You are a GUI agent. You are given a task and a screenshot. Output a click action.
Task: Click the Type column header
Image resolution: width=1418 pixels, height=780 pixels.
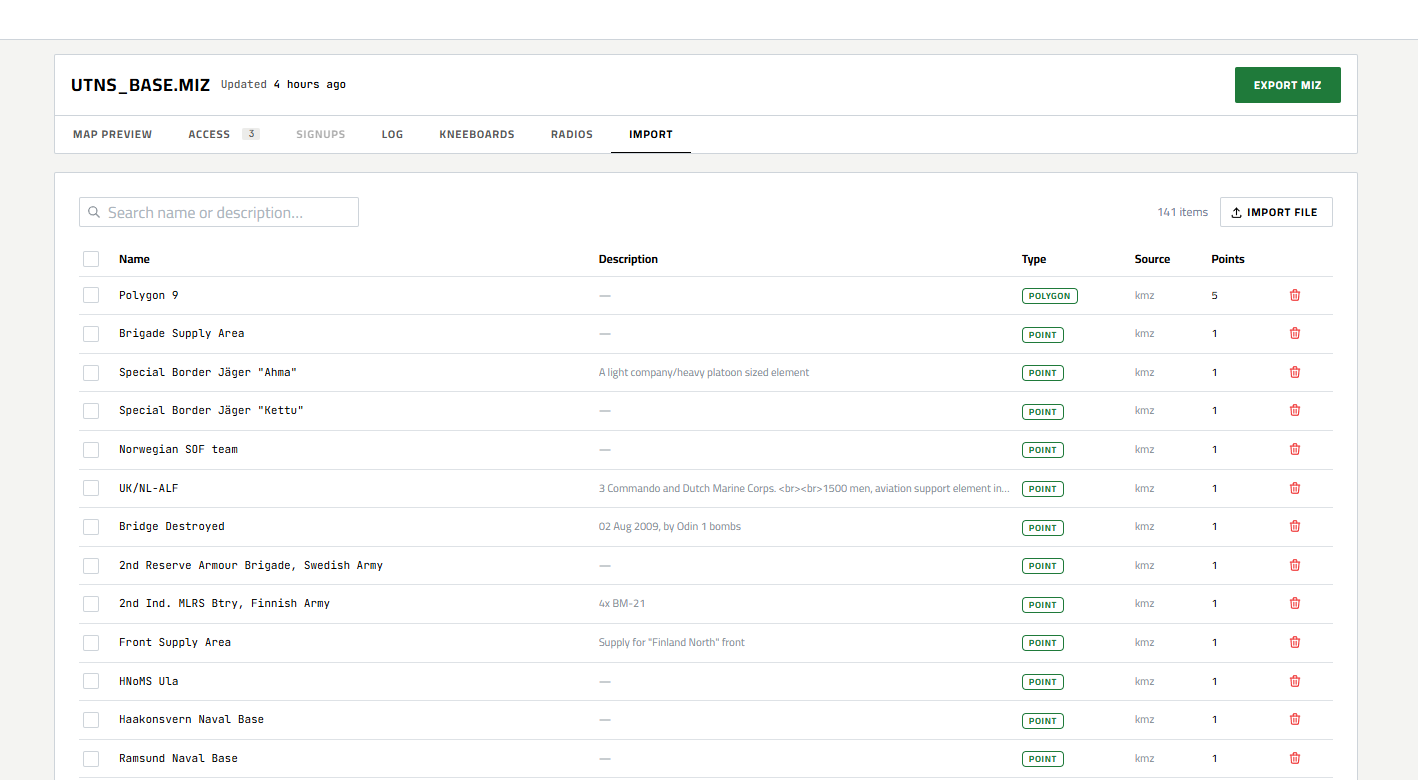(x=1034, y=259)
